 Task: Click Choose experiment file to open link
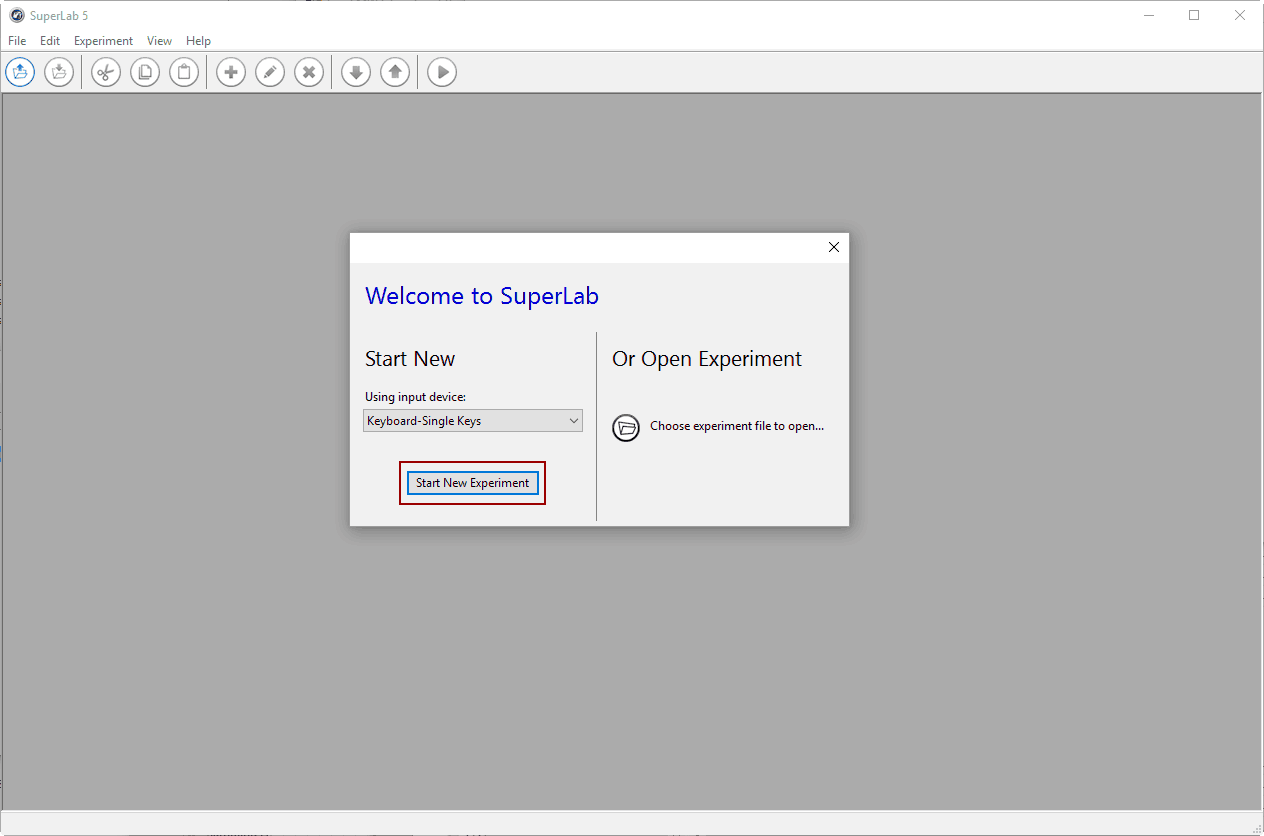tap(737, 426)
